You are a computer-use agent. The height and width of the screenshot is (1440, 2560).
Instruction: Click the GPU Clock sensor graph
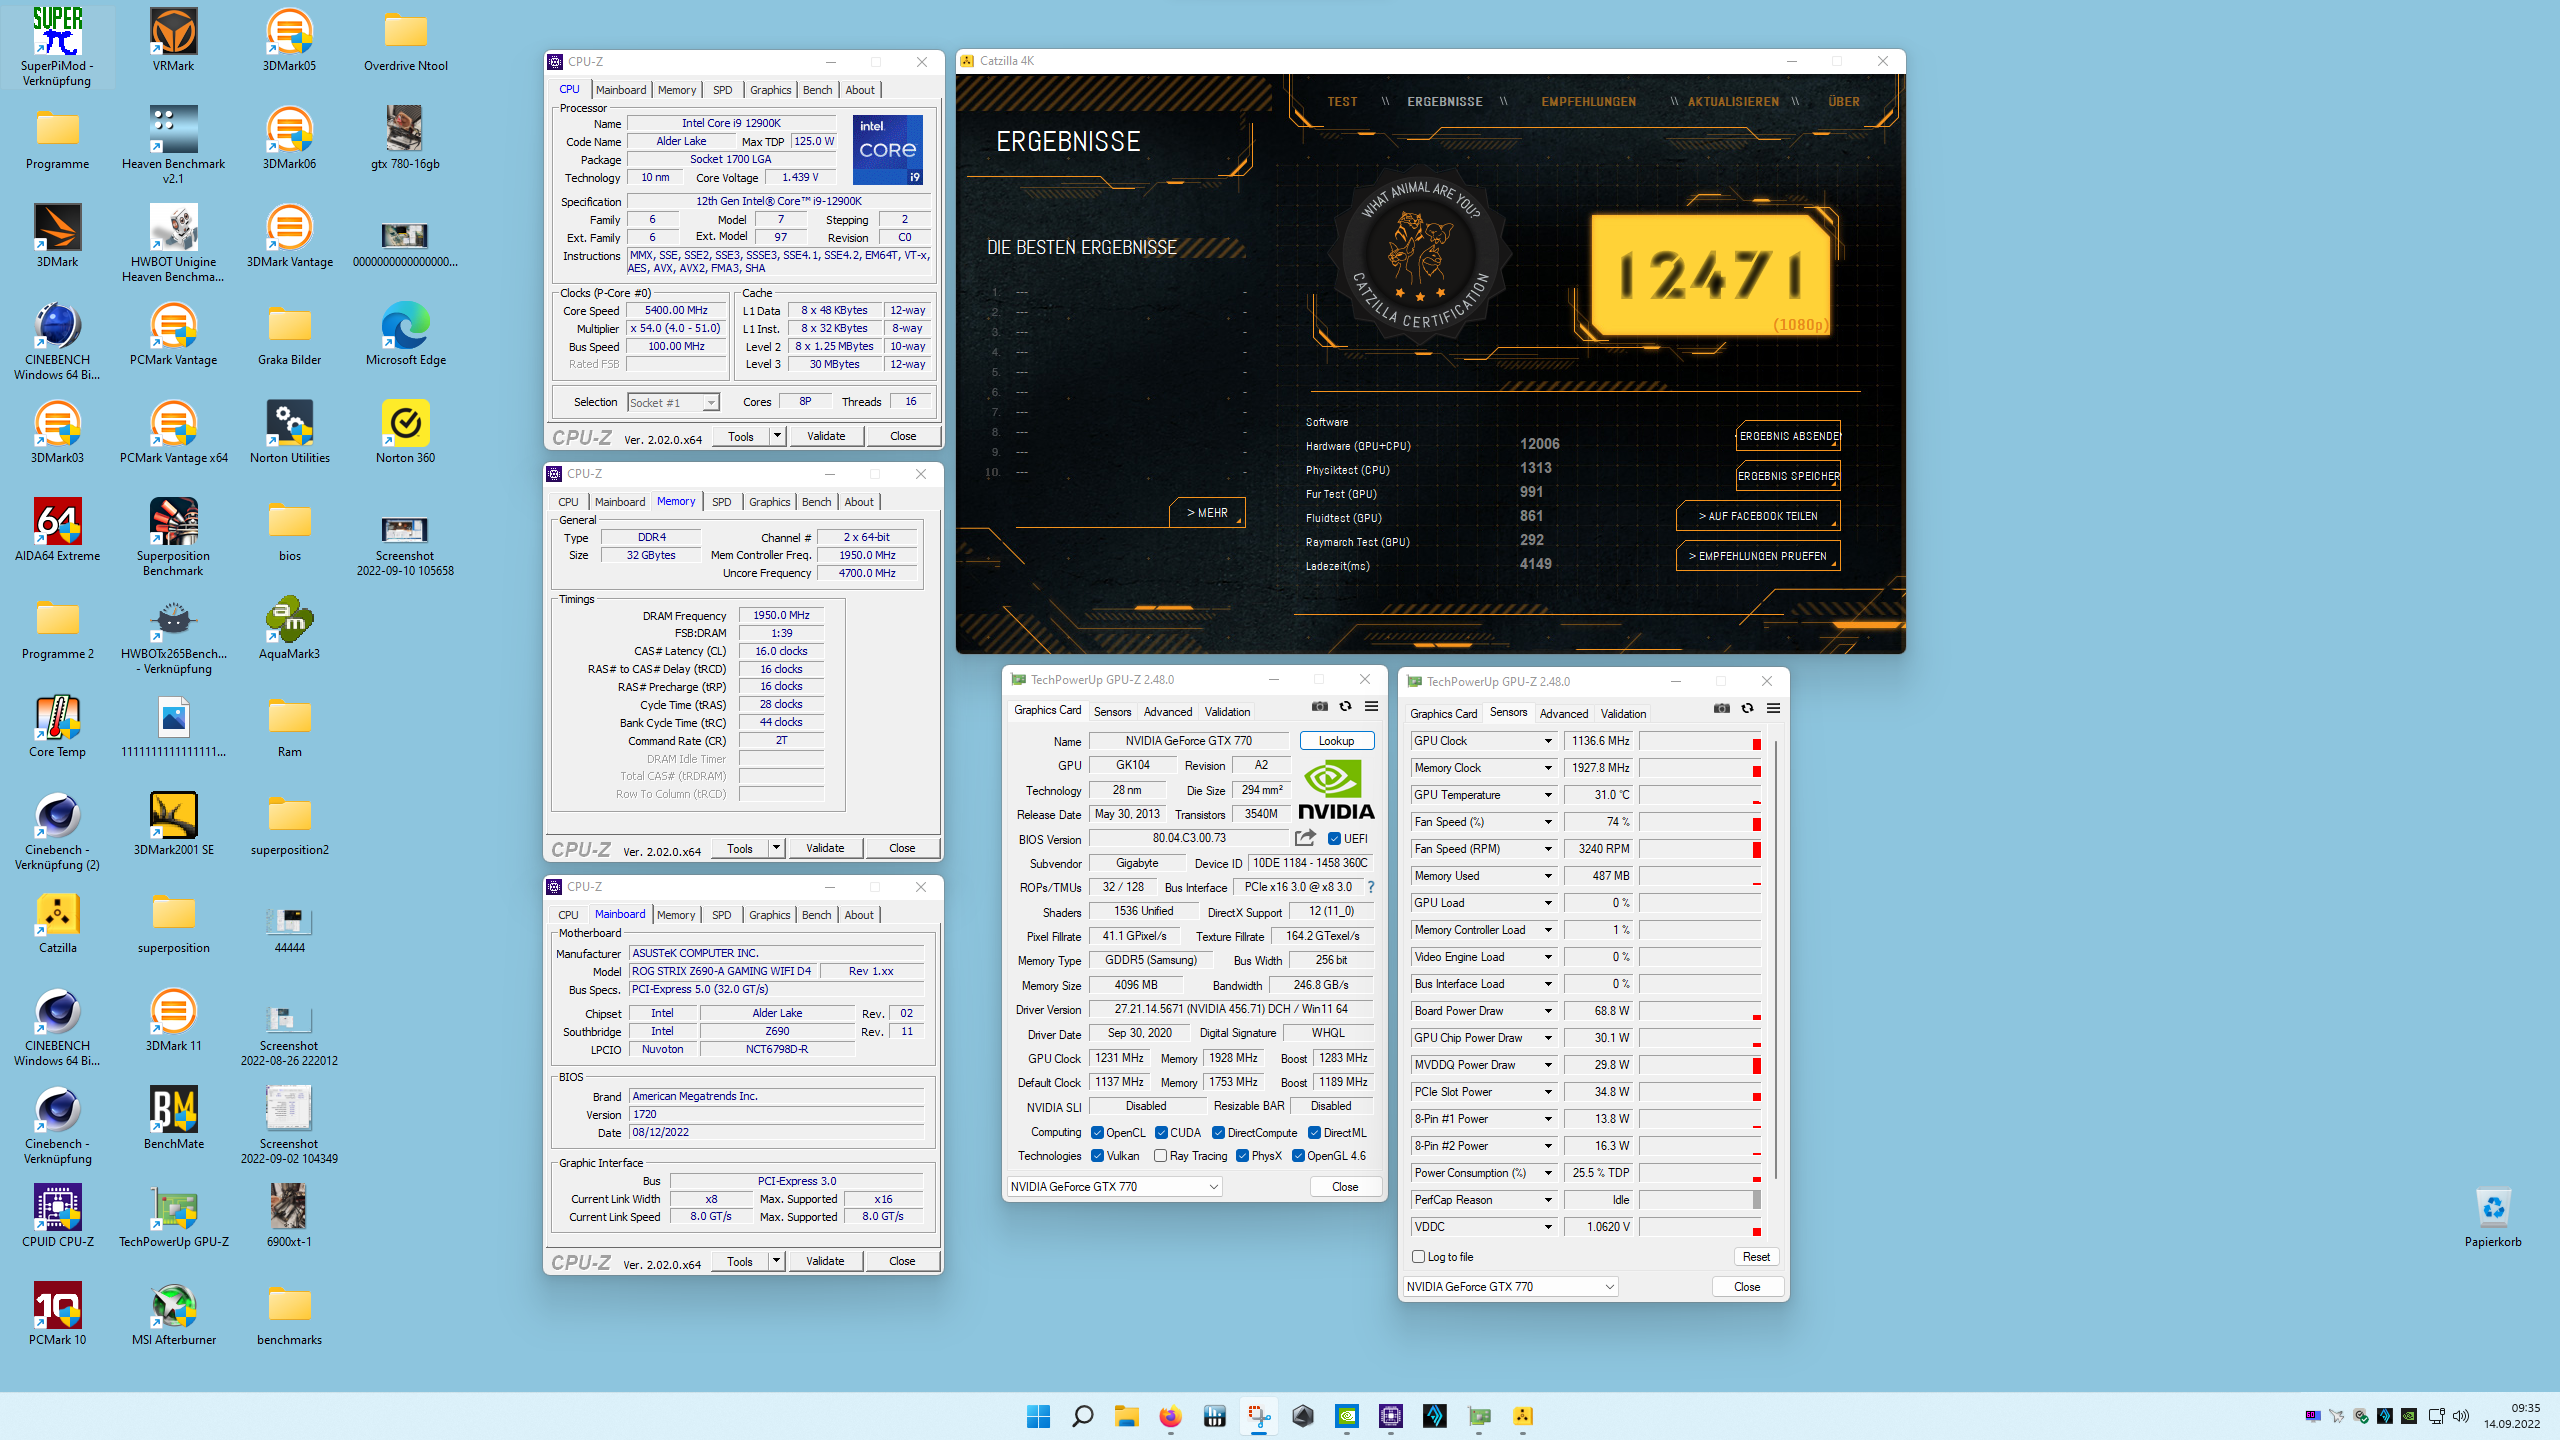coord(1700,741)
